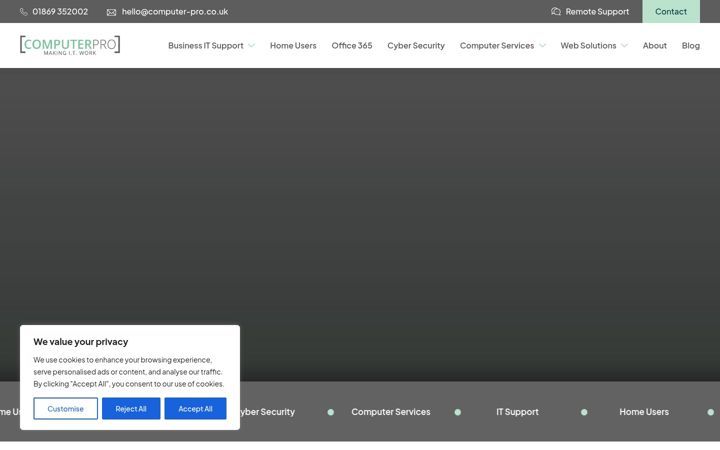Open Cyber Security in navigation bar
The height and width of the screenshot is (450, 720).
(x=416, y=45)
